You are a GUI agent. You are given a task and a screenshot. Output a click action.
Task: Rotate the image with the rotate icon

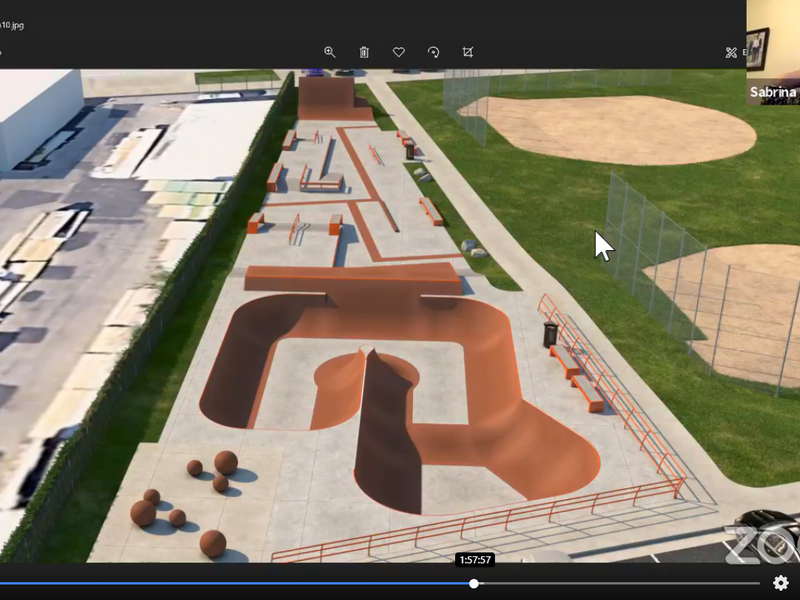click(433, 52)
